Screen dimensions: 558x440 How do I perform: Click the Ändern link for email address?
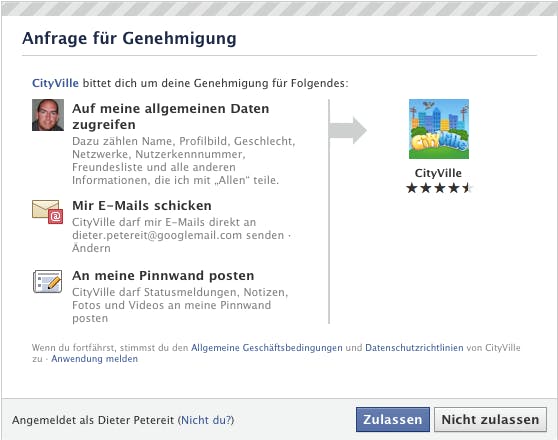pyautogui.click(x=91, y=248)
